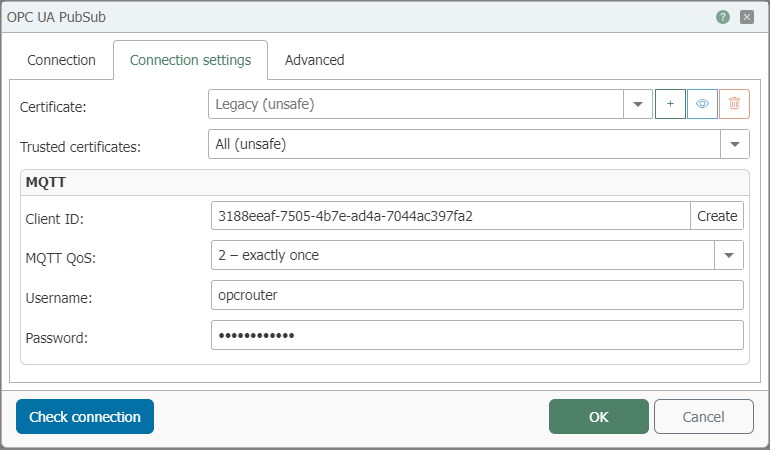Add a new certificate with plus icon
Viewport: 770px width, 450px height.
point(670,104)
